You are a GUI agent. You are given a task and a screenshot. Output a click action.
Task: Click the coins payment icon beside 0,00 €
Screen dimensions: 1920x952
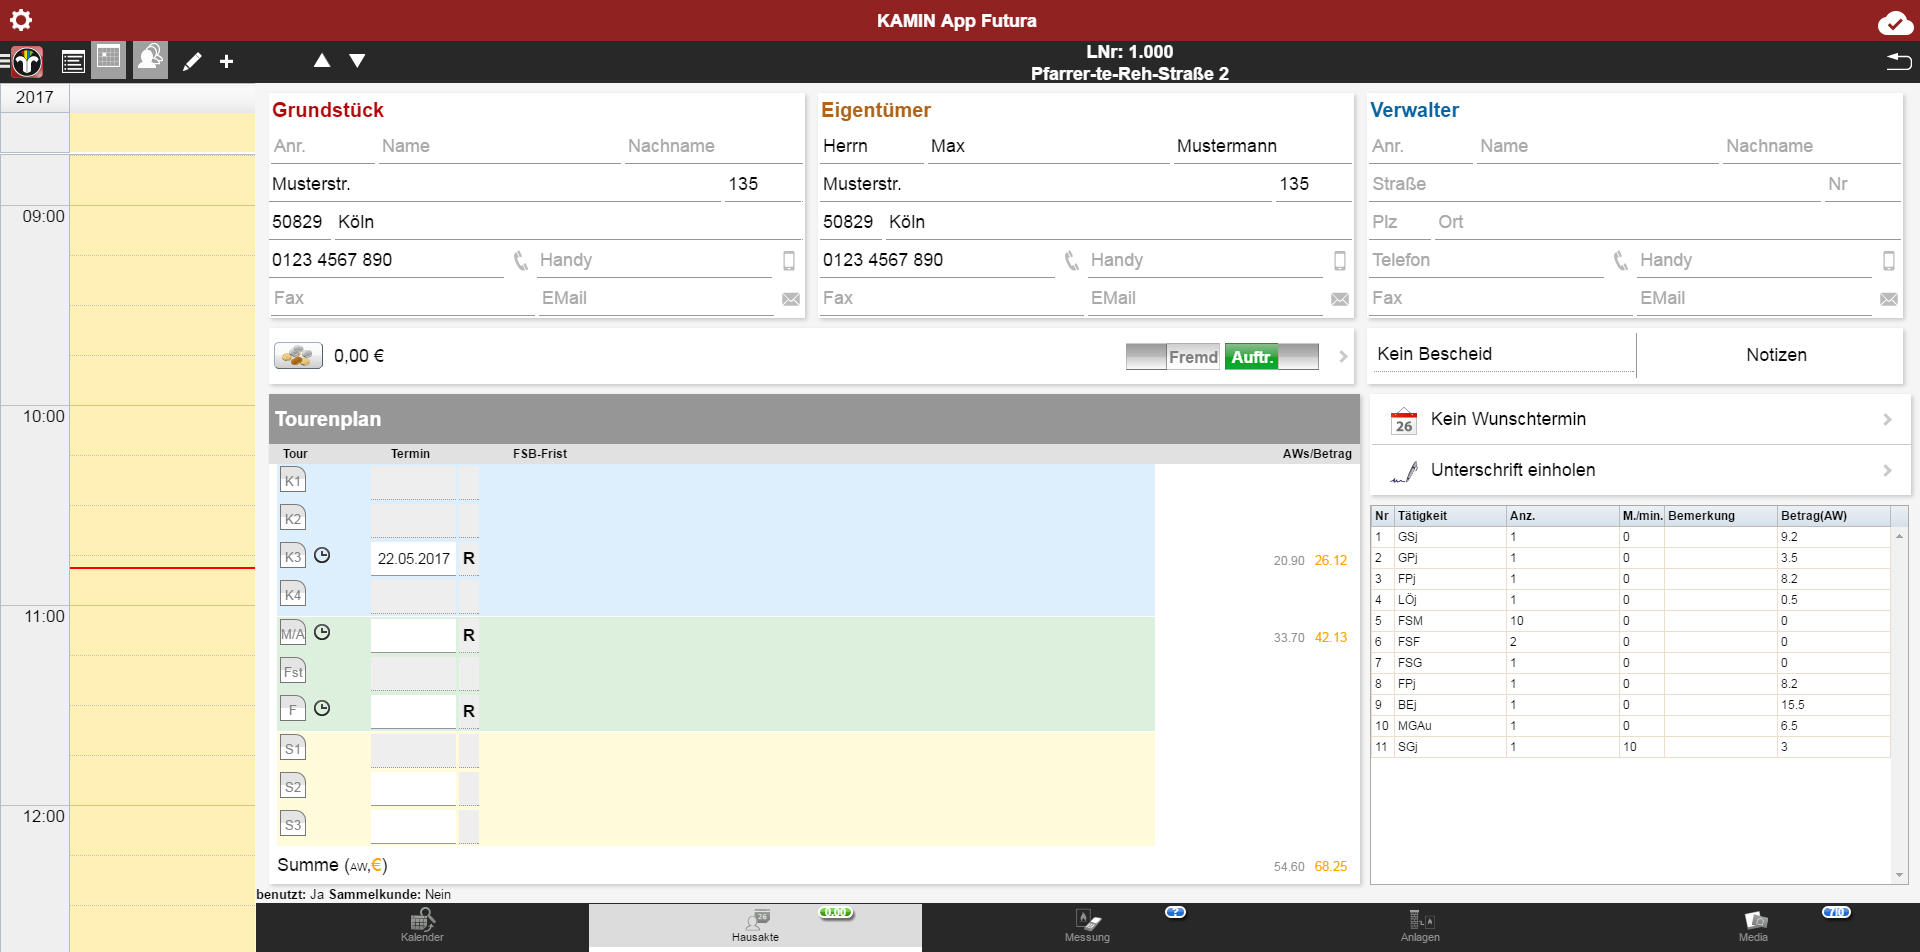pos(298,356)
